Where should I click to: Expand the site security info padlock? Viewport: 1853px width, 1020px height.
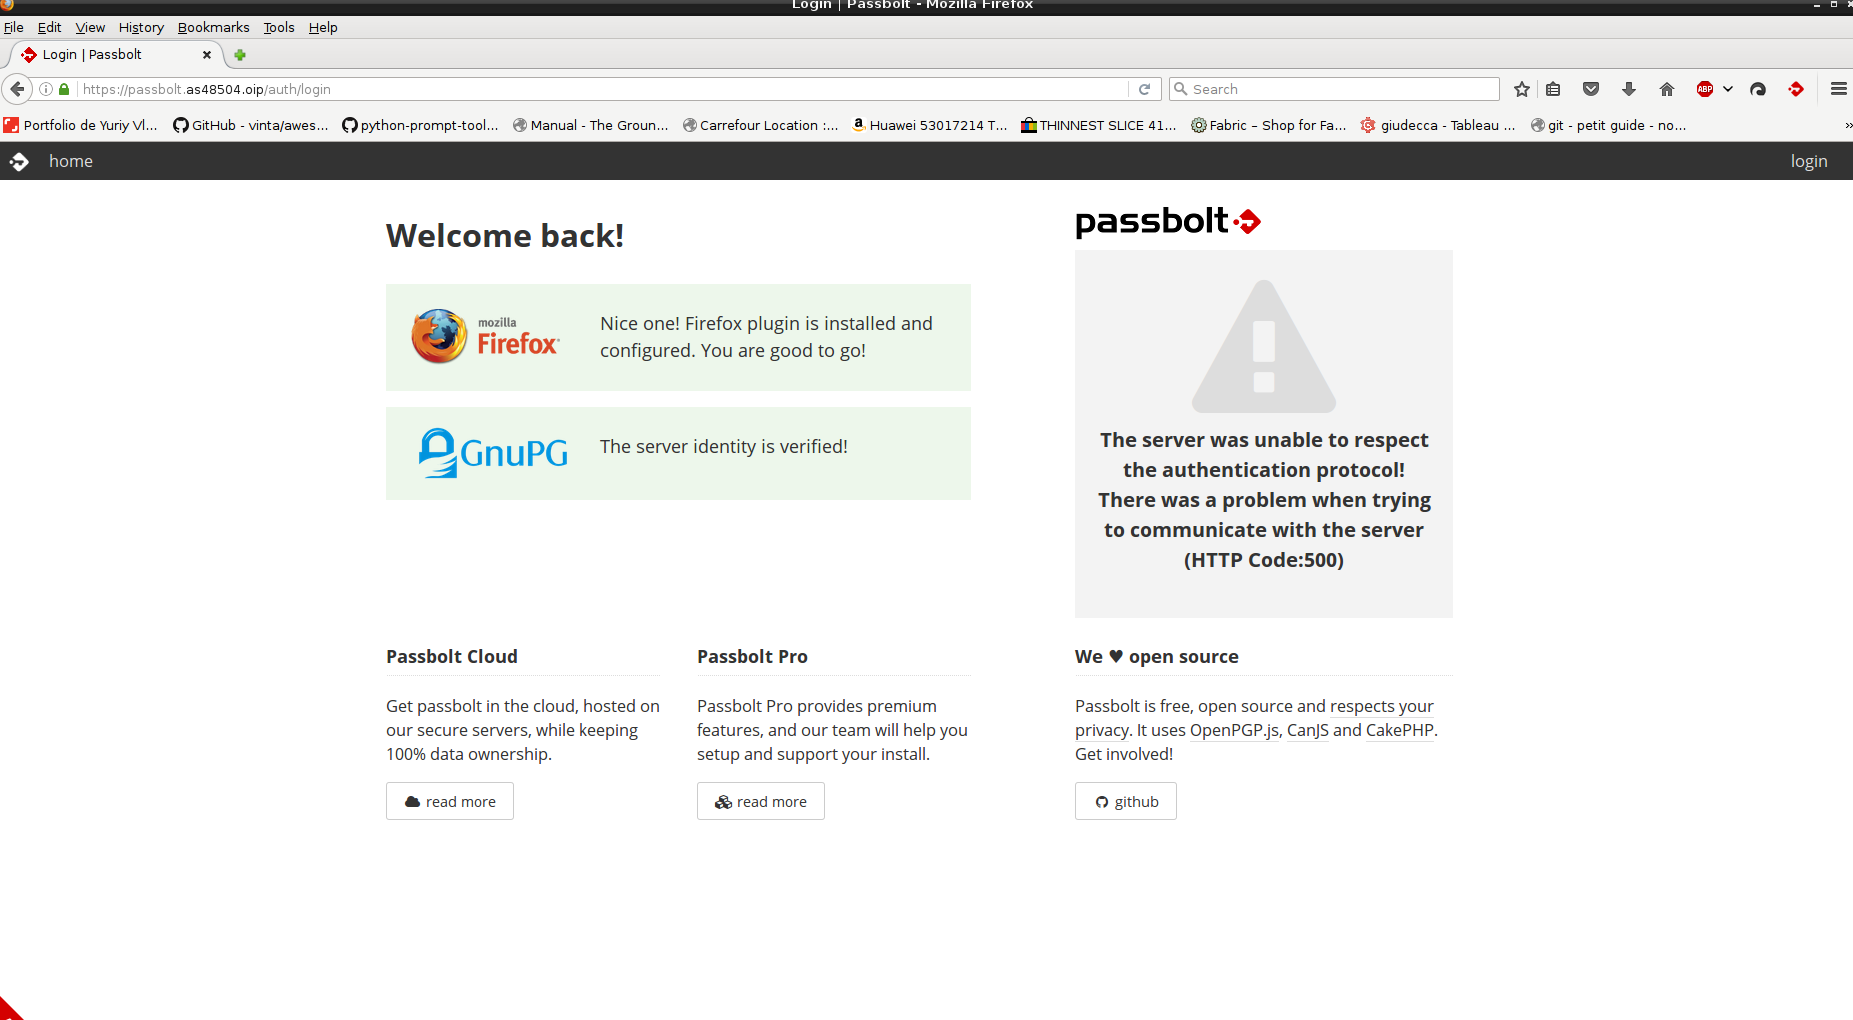63,89
